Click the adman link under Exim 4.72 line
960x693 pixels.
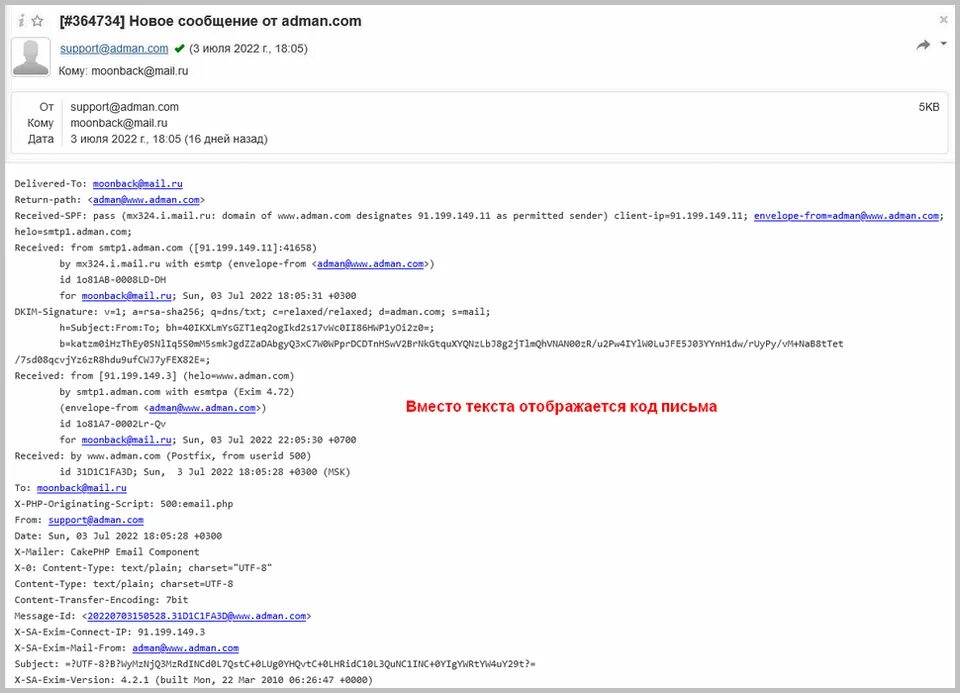click(203, 408)
